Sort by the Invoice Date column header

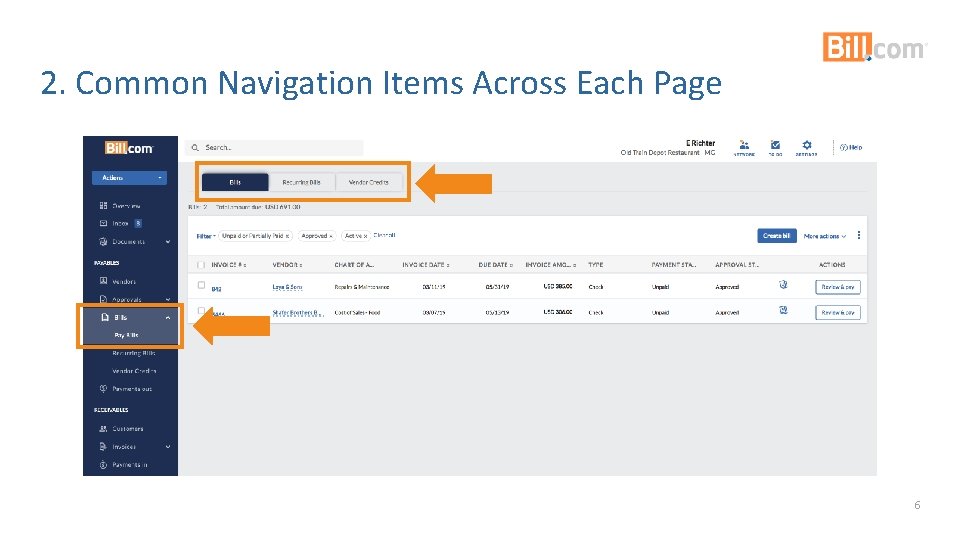point(426,265)
